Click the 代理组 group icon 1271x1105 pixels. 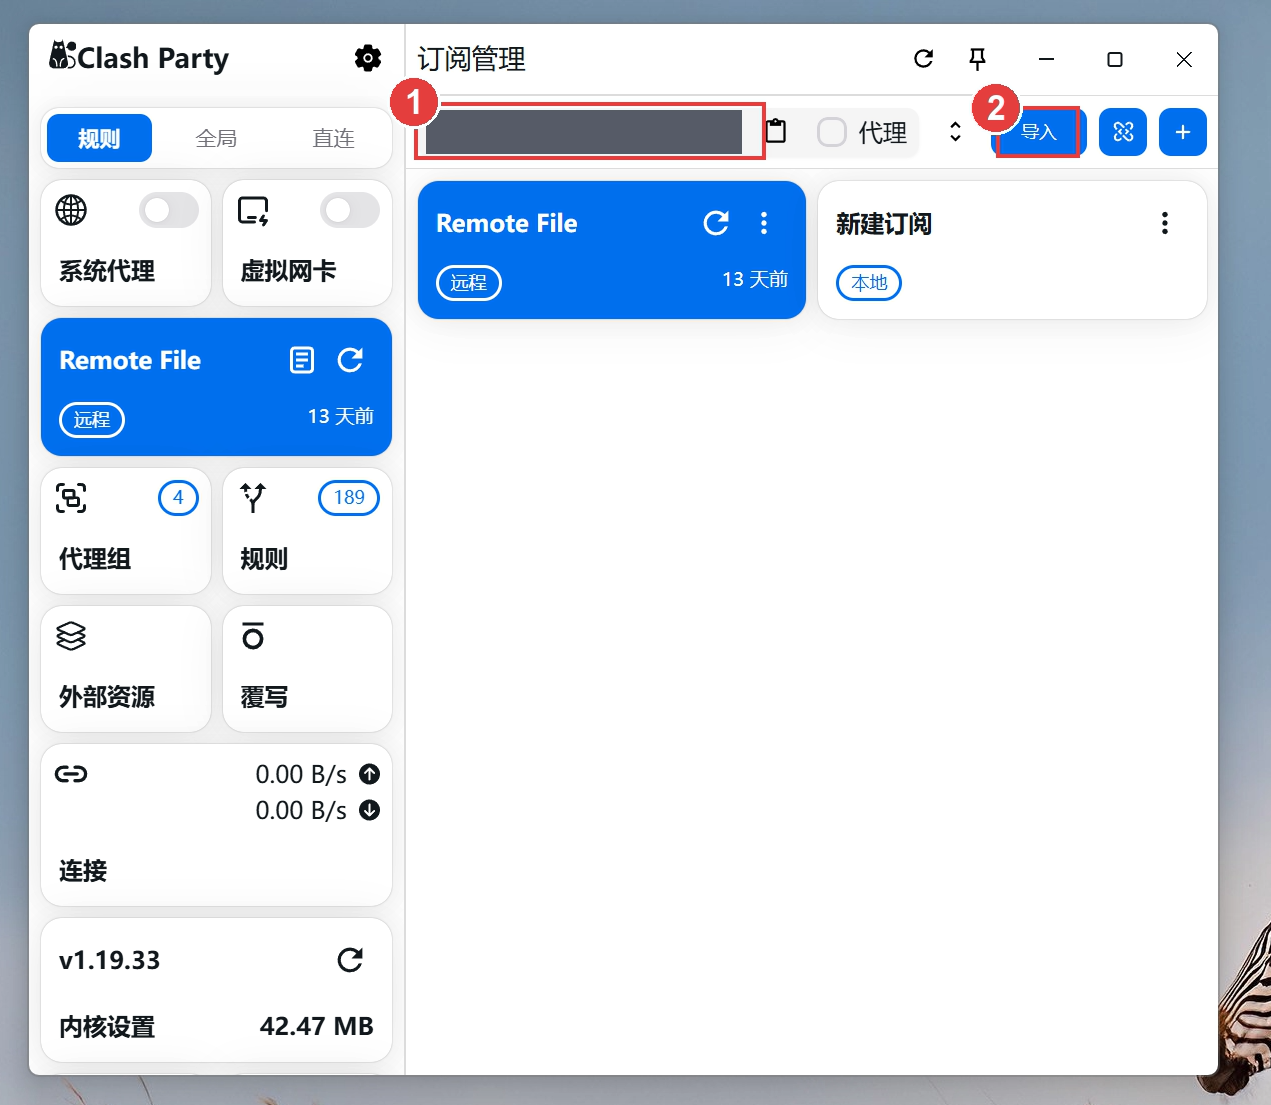click(71, 498)
